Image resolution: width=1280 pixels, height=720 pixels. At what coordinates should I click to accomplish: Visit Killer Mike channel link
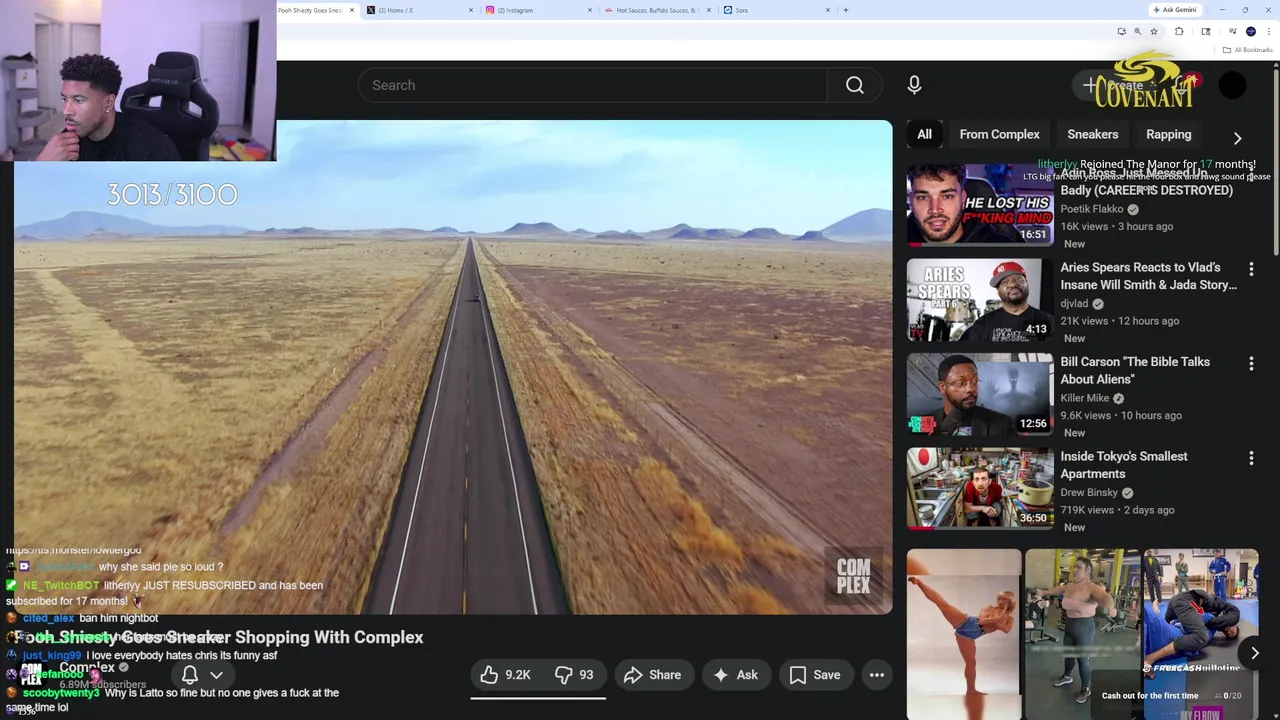[1085, 398]
